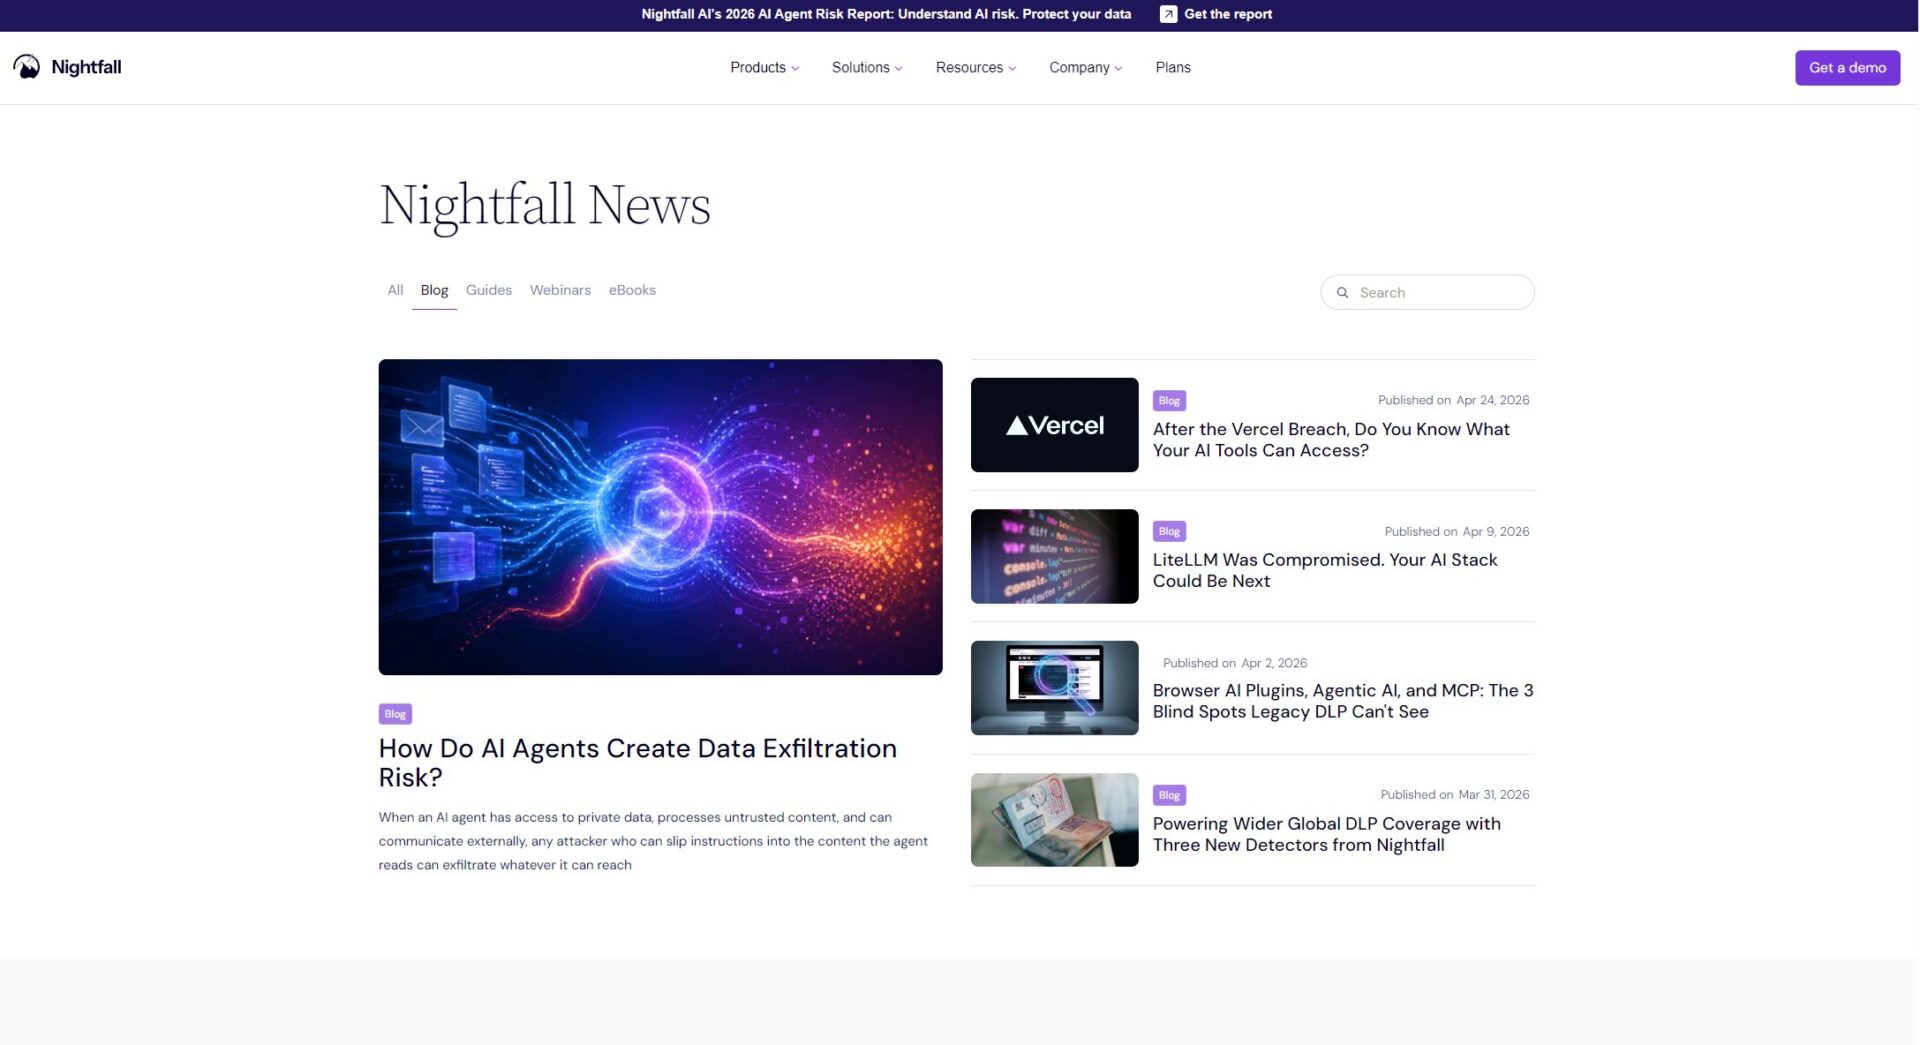1920x1045 pixels.
Task: Click the Vercel logo thumbnail
Action: pyautogui.click(x=1054, y=425)
